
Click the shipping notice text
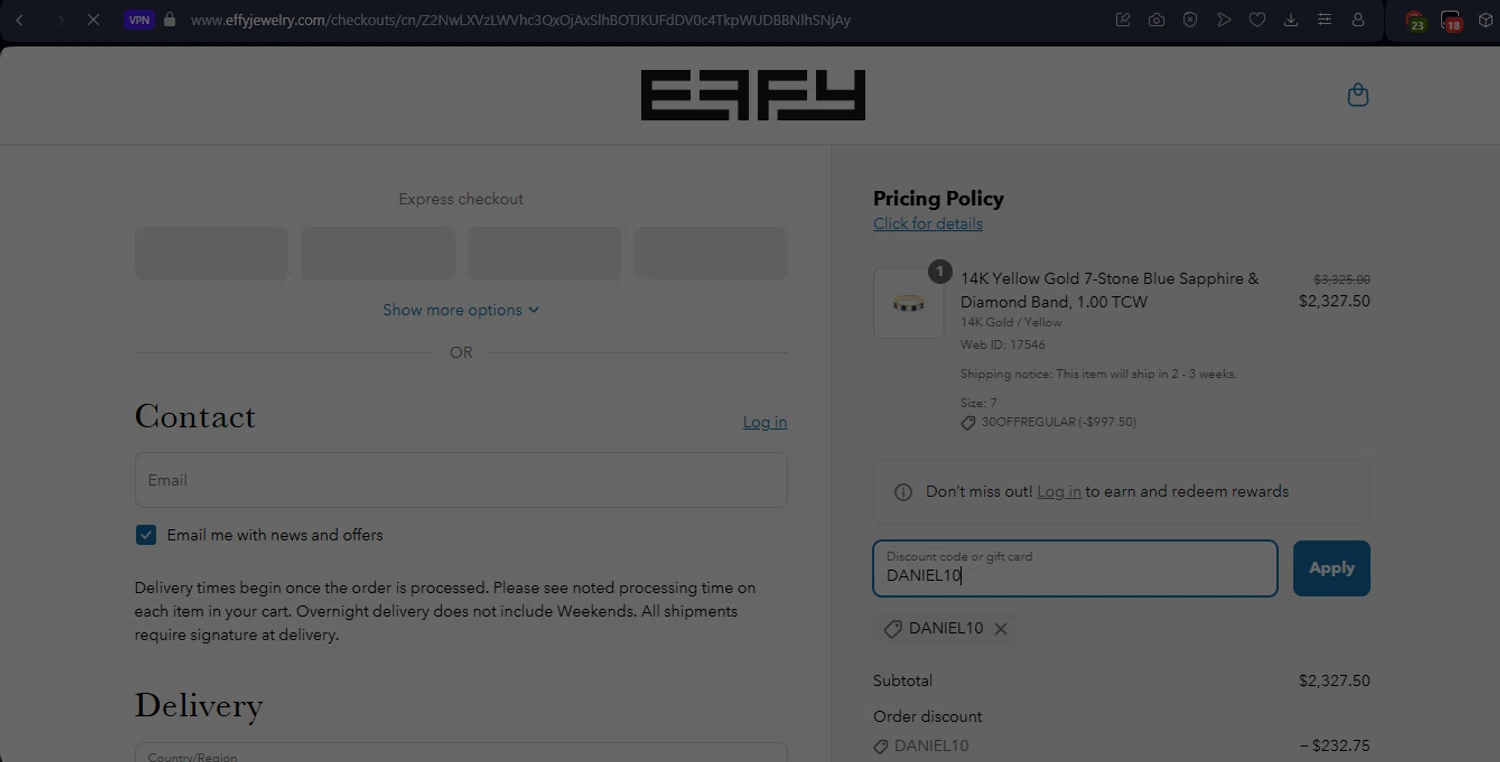pyautogui.click(x=1099, y=374)
